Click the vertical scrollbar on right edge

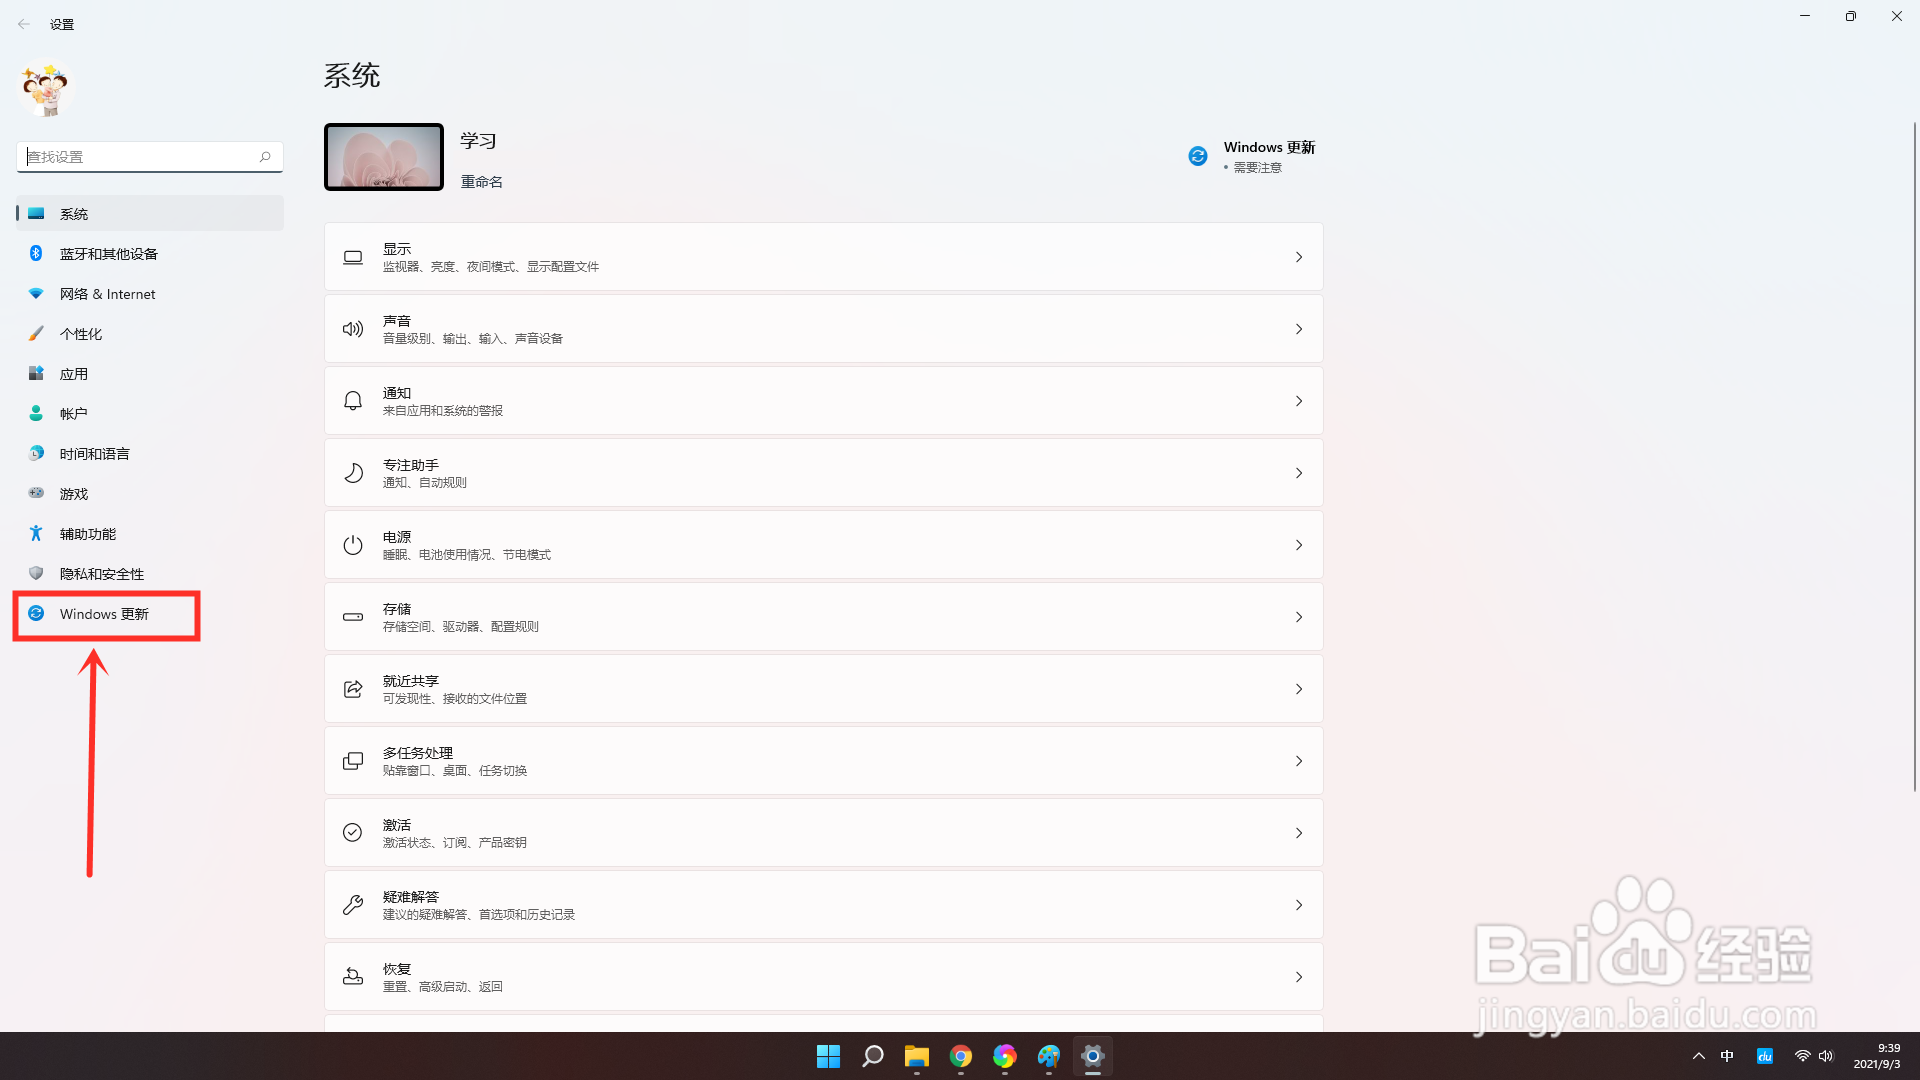(1914, 456)
